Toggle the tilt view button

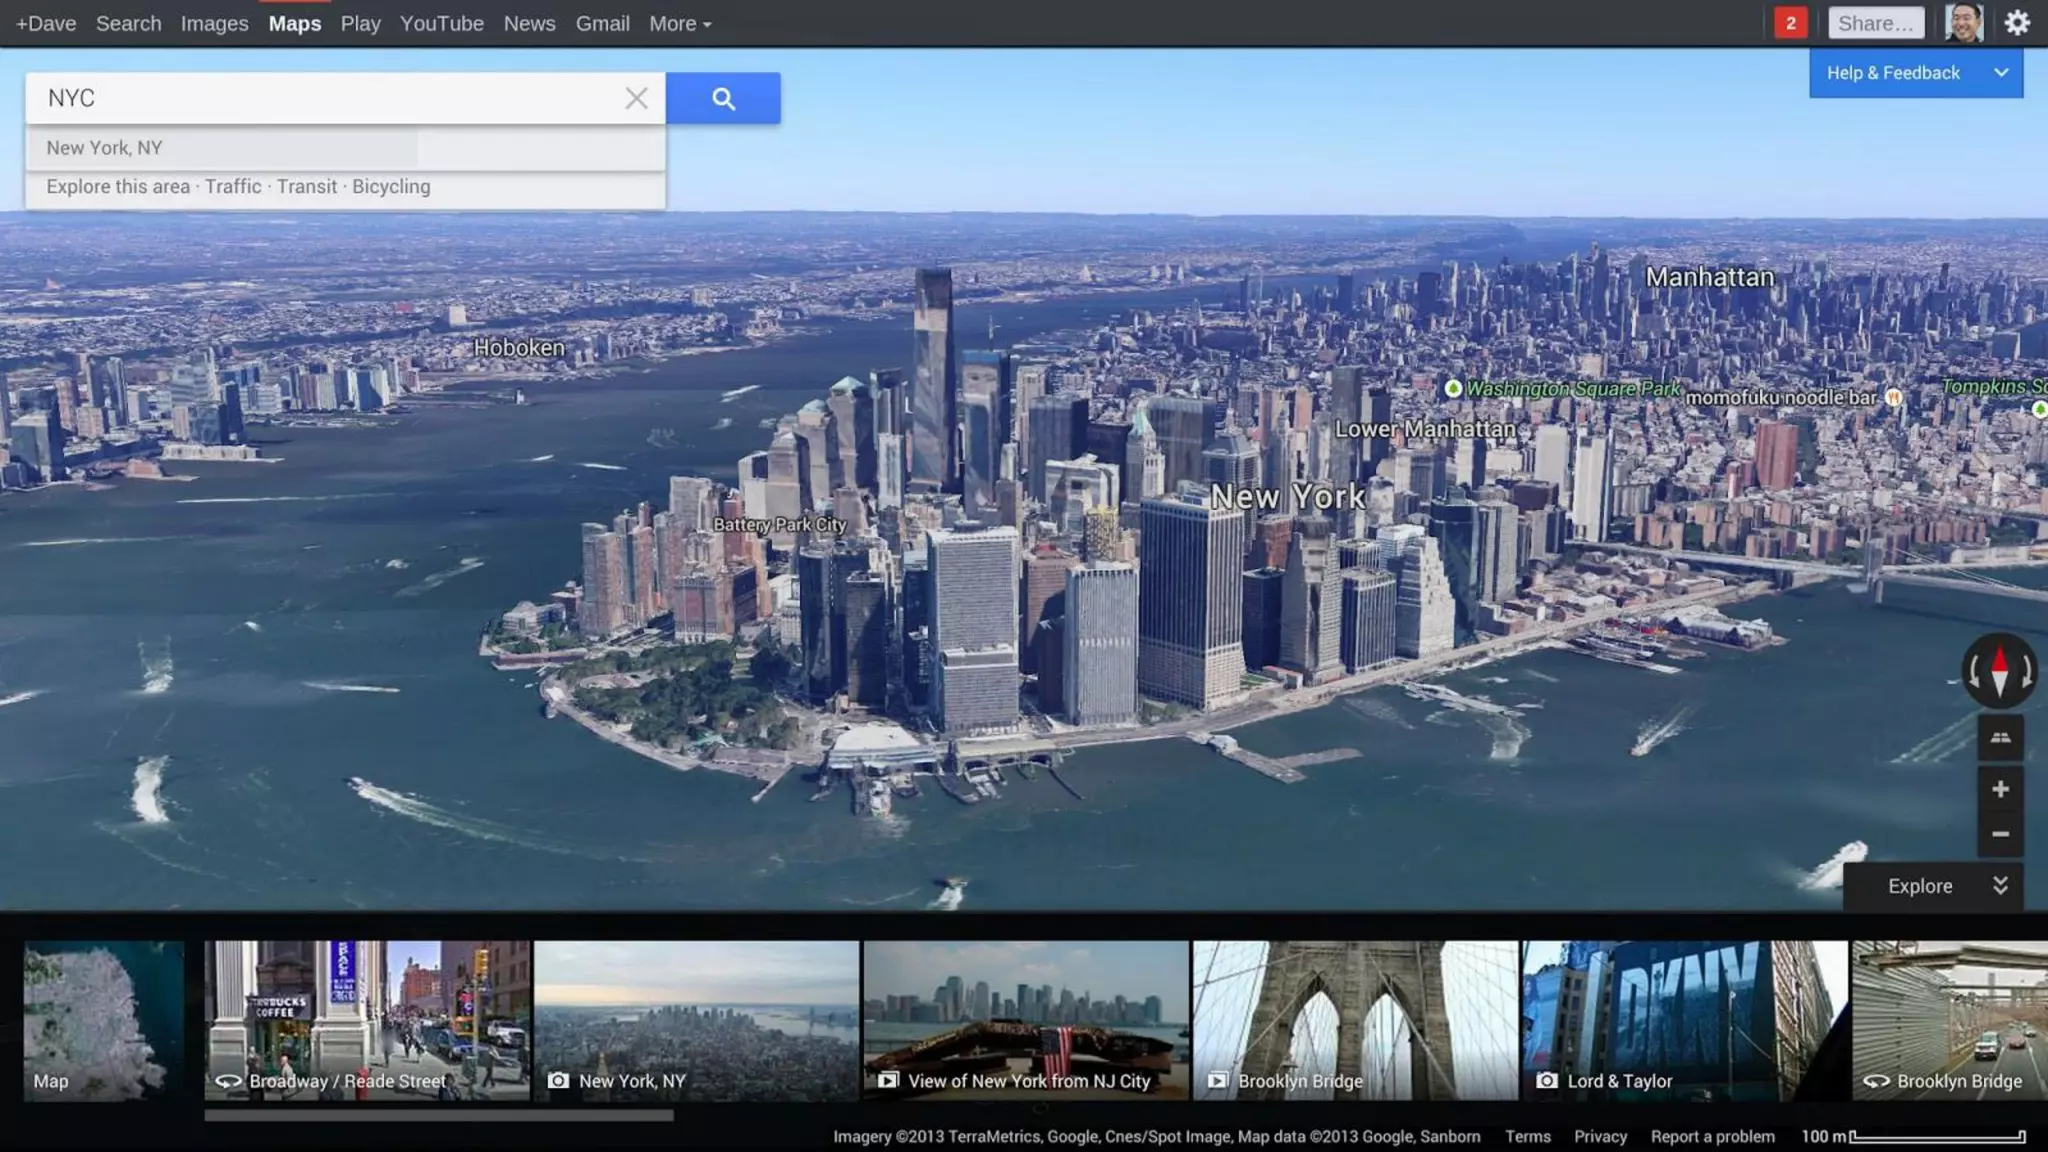pos(2000,738)
